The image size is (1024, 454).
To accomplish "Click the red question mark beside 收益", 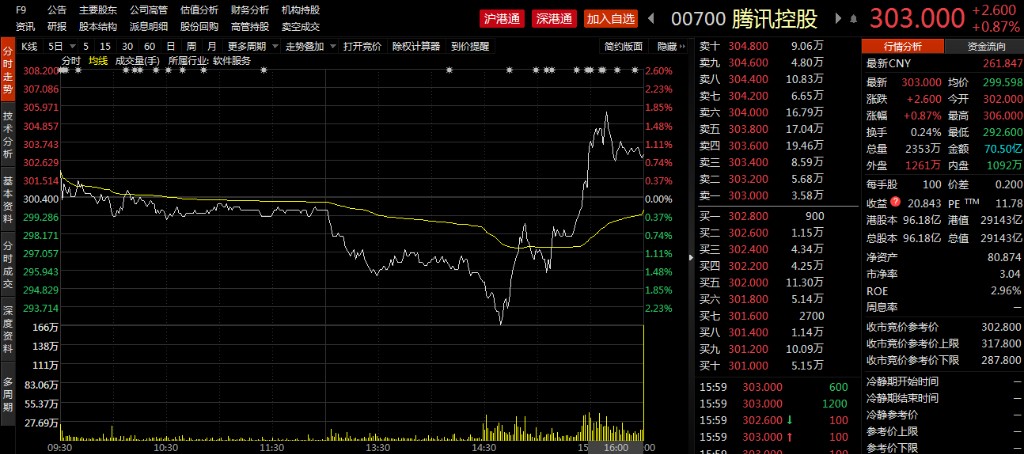I will (895, 201).
